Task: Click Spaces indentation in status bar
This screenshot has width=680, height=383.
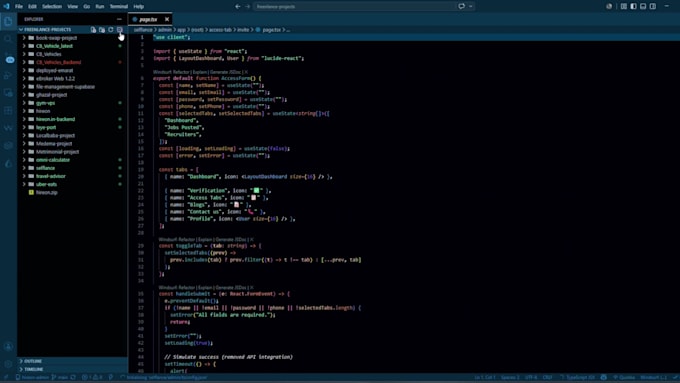Action: pos(510,377)
